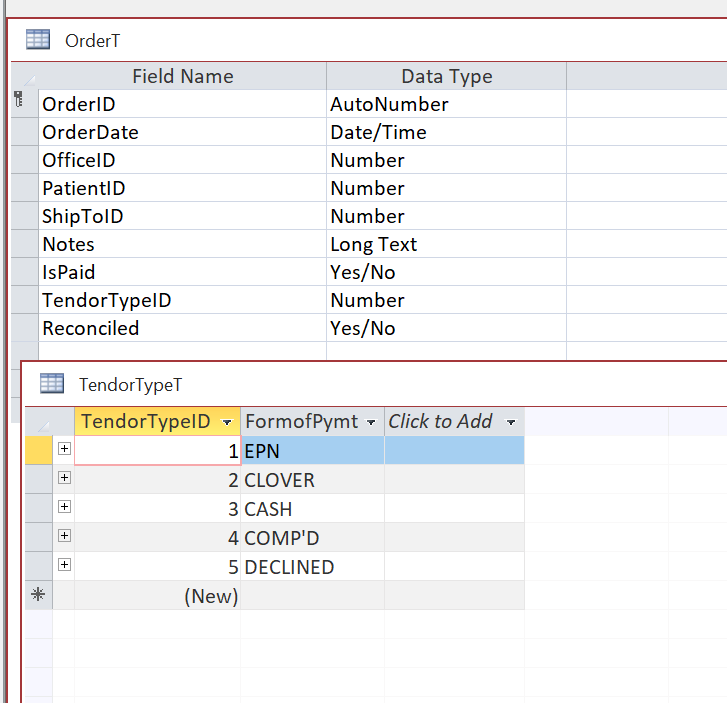Expand subdatasheet for CLOVER row
727x703 pixels.
pos(64,478)
